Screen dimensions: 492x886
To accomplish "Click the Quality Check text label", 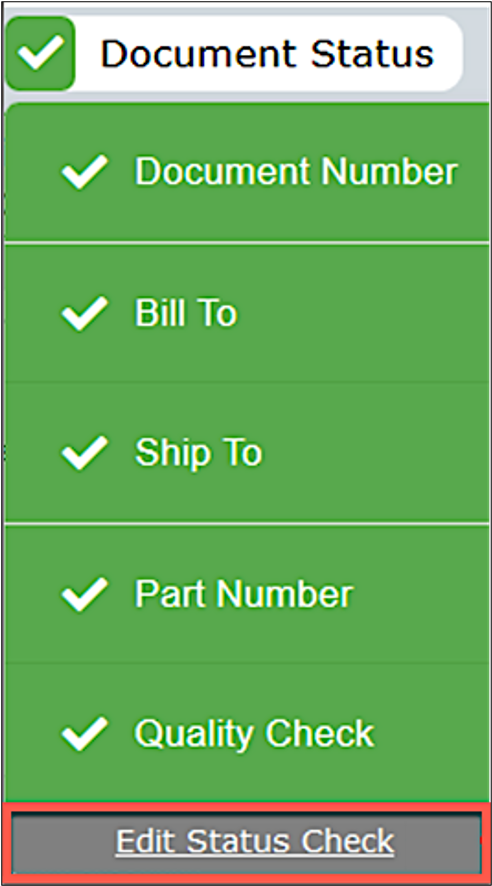I will 254,733.
